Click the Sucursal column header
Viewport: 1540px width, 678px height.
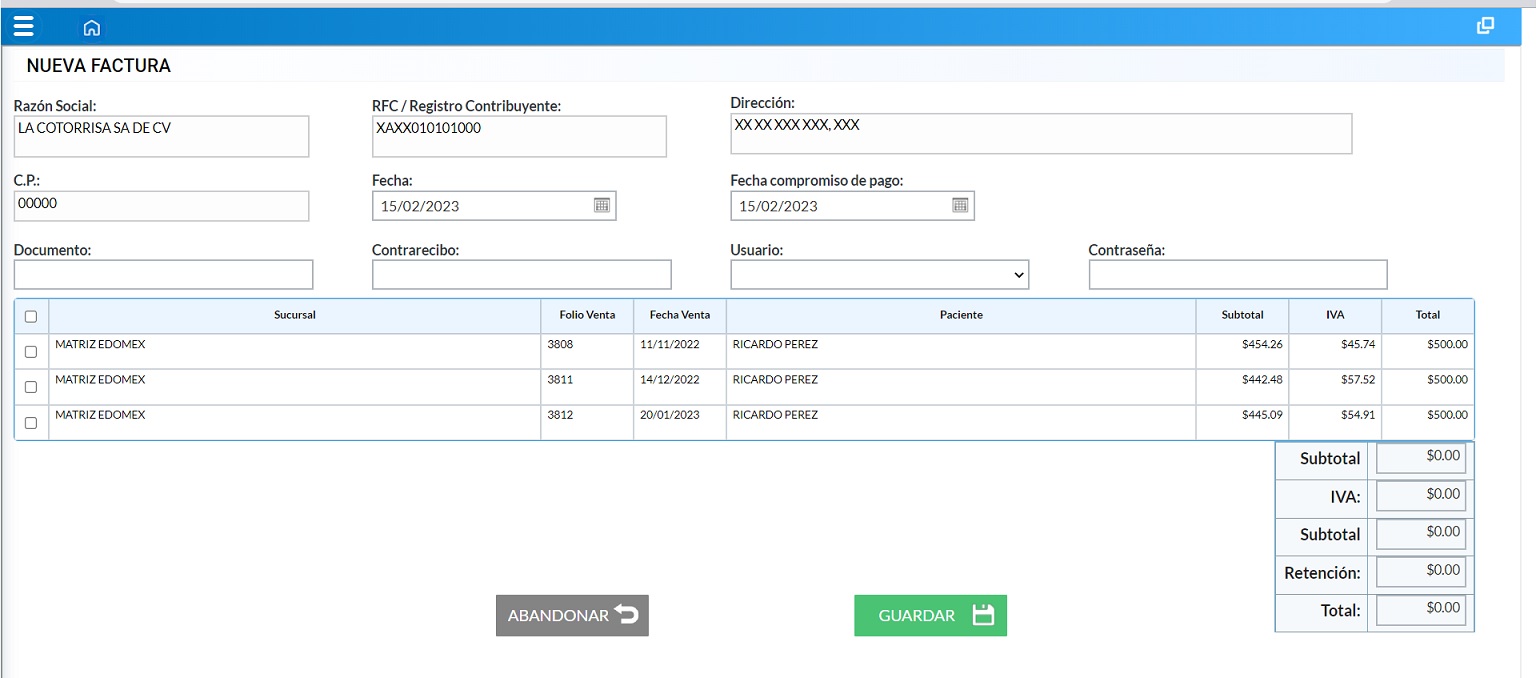pos(295,315)
